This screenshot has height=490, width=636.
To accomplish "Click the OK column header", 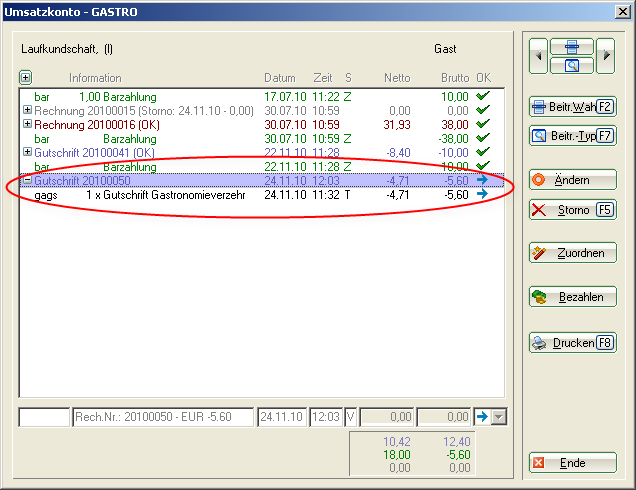I will (x=483, y=78).
